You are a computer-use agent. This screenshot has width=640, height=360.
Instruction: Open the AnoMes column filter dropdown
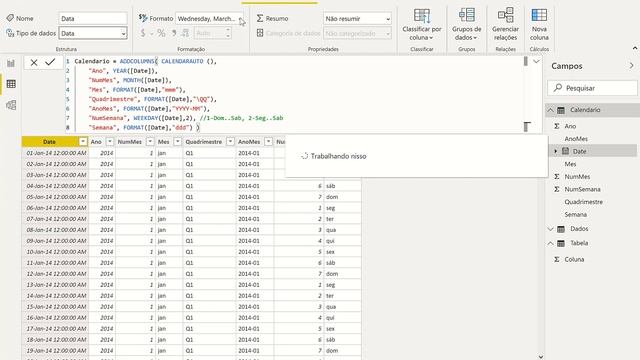tap(269, 142)
